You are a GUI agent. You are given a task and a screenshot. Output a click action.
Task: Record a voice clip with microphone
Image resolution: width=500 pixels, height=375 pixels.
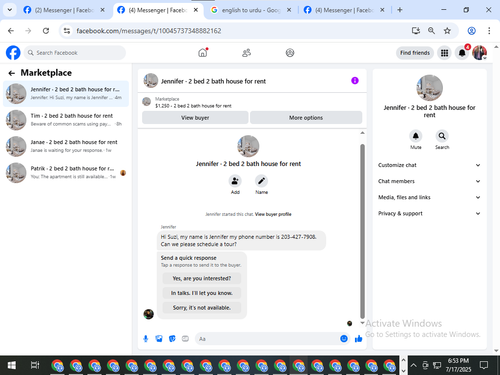click(x=146, y=339)
